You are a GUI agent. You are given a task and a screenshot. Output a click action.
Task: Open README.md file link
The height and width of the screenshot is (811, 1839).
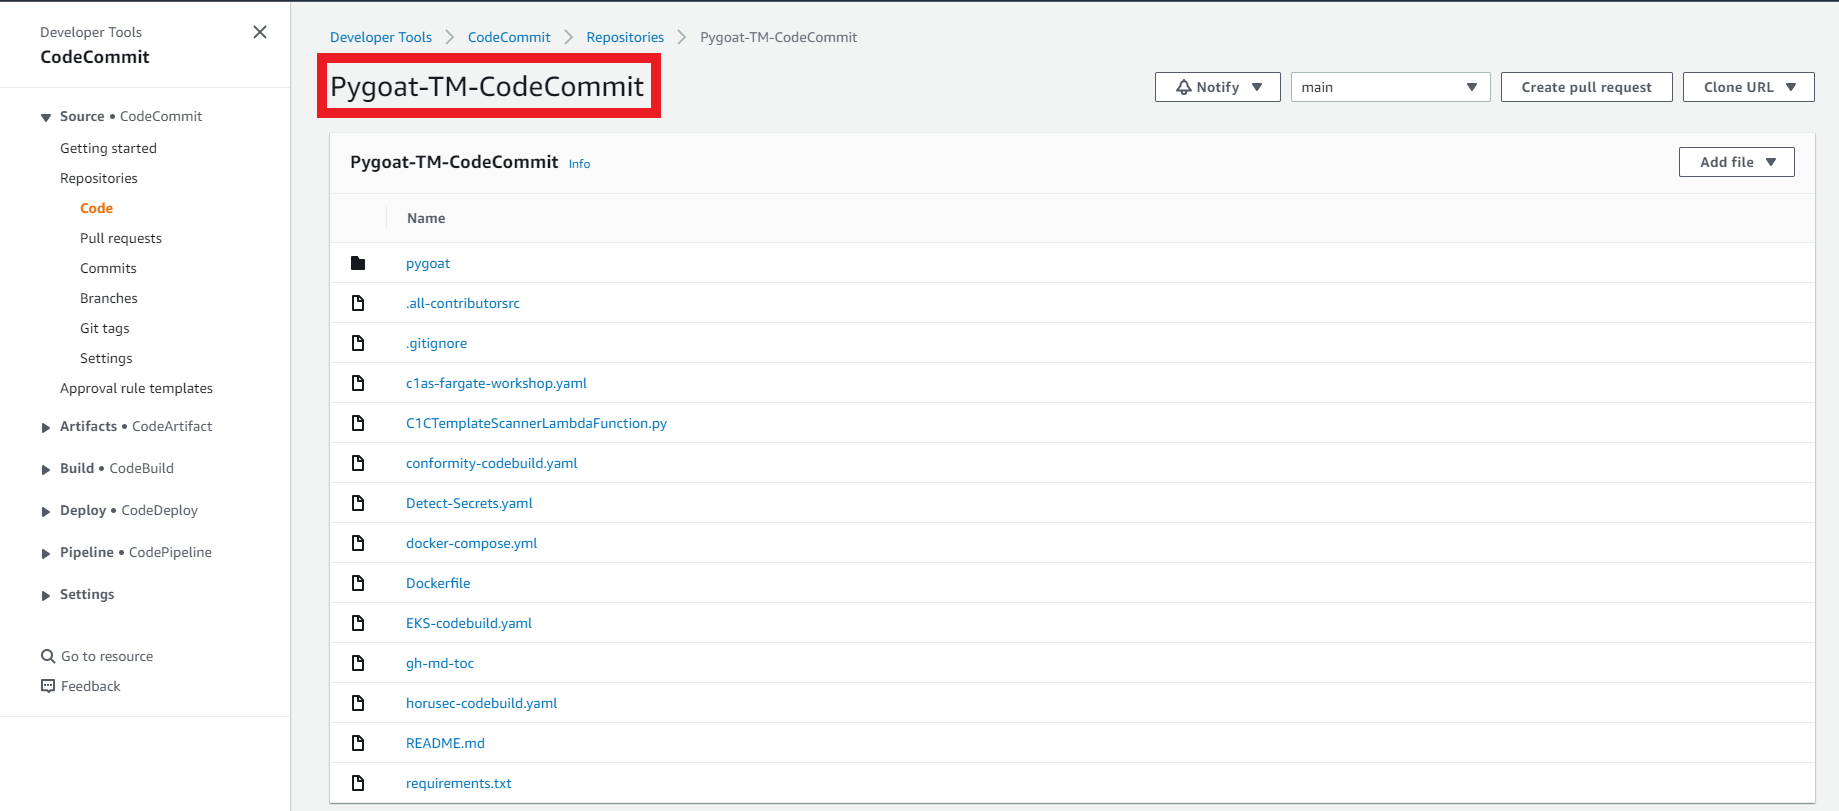pyautogui.click(x=445, y=743)
